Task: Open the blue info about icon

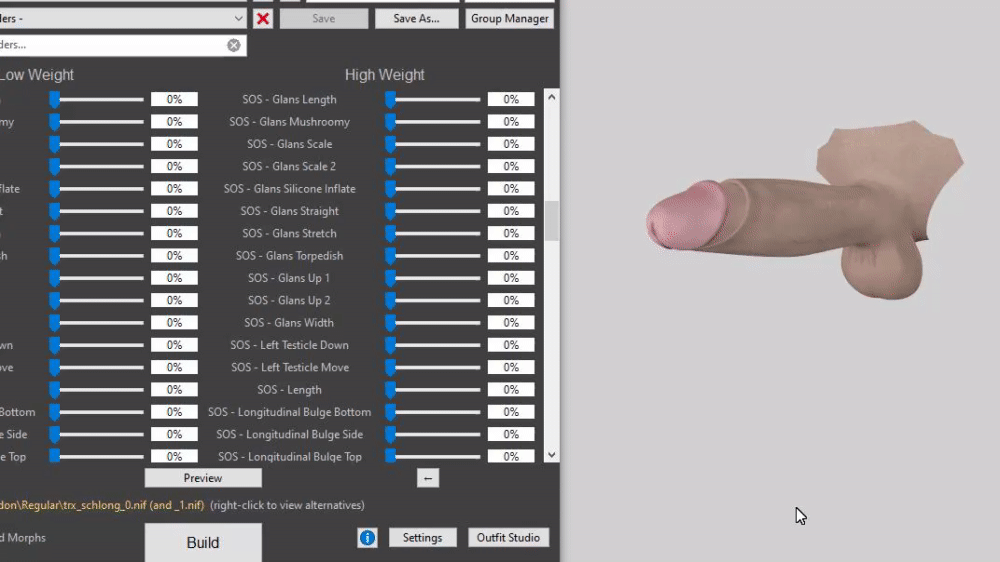Action: point(367,538)
